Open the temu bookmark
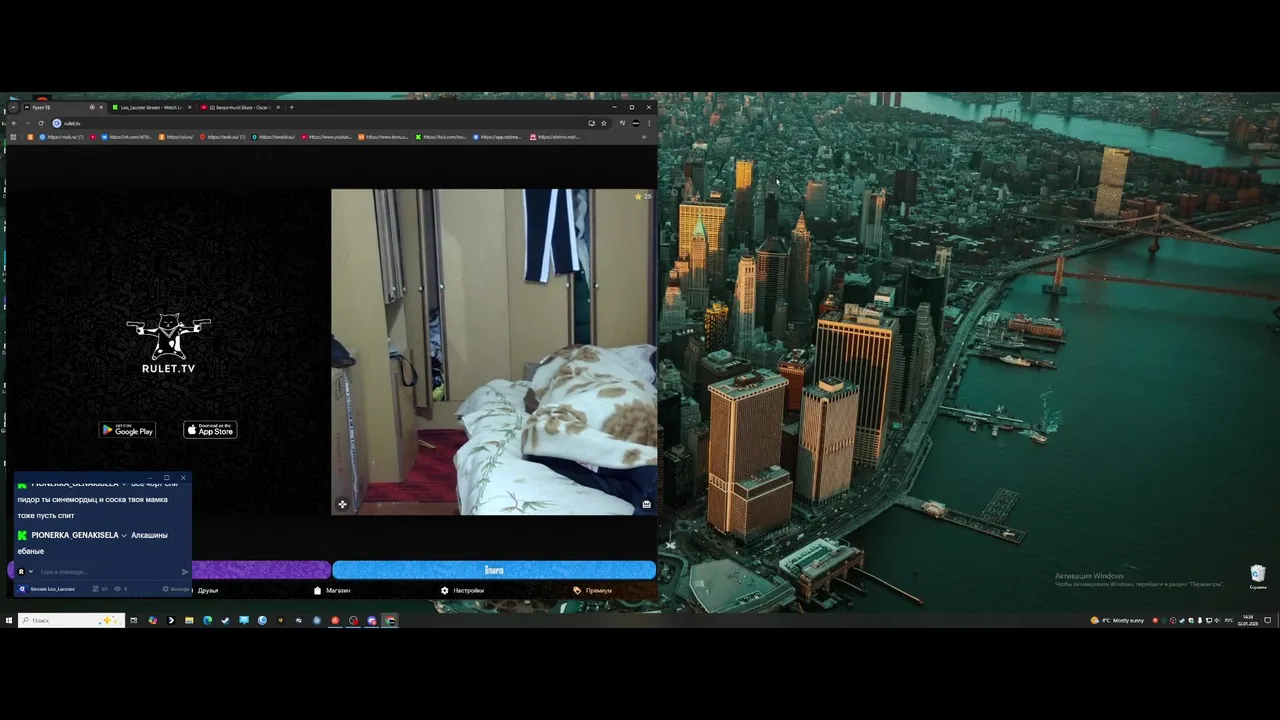The height and width of the screenshot is (720, 1280). 384,137
